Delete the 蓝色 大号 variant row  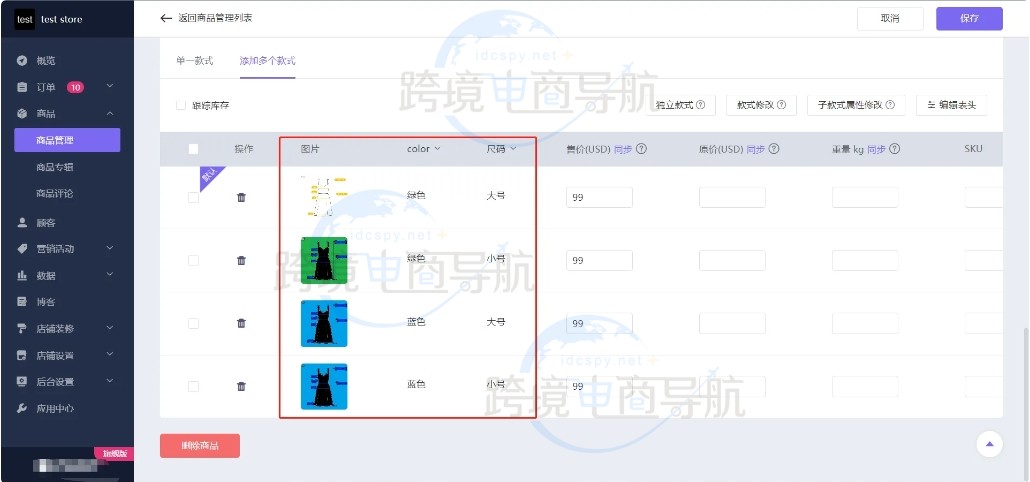tap(241, 323)
